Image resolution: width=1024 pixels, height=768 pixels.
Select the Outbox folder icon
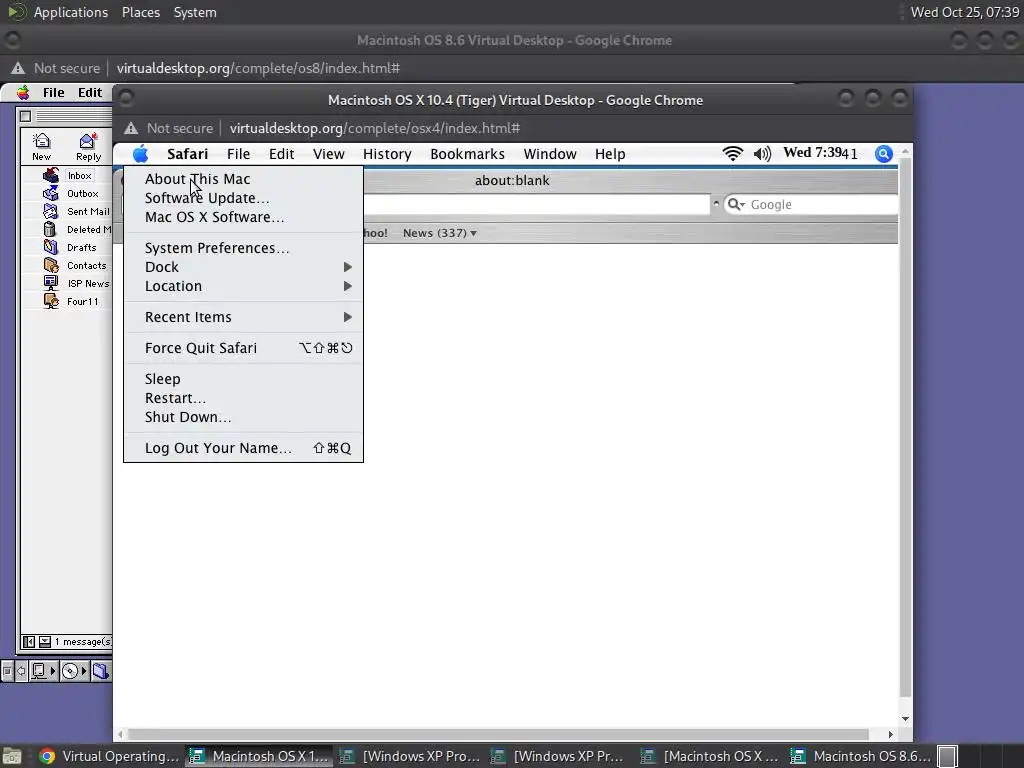(51, 193)
